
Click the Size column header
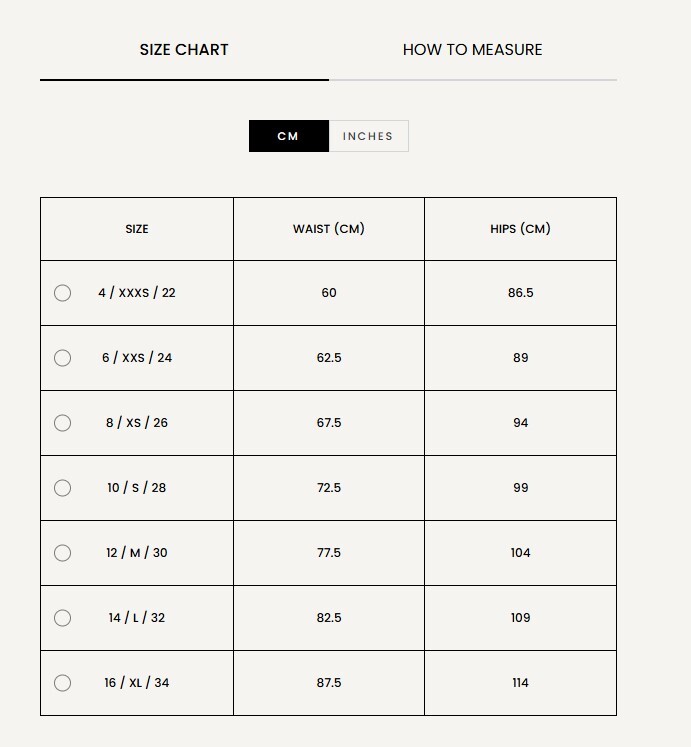137,229
